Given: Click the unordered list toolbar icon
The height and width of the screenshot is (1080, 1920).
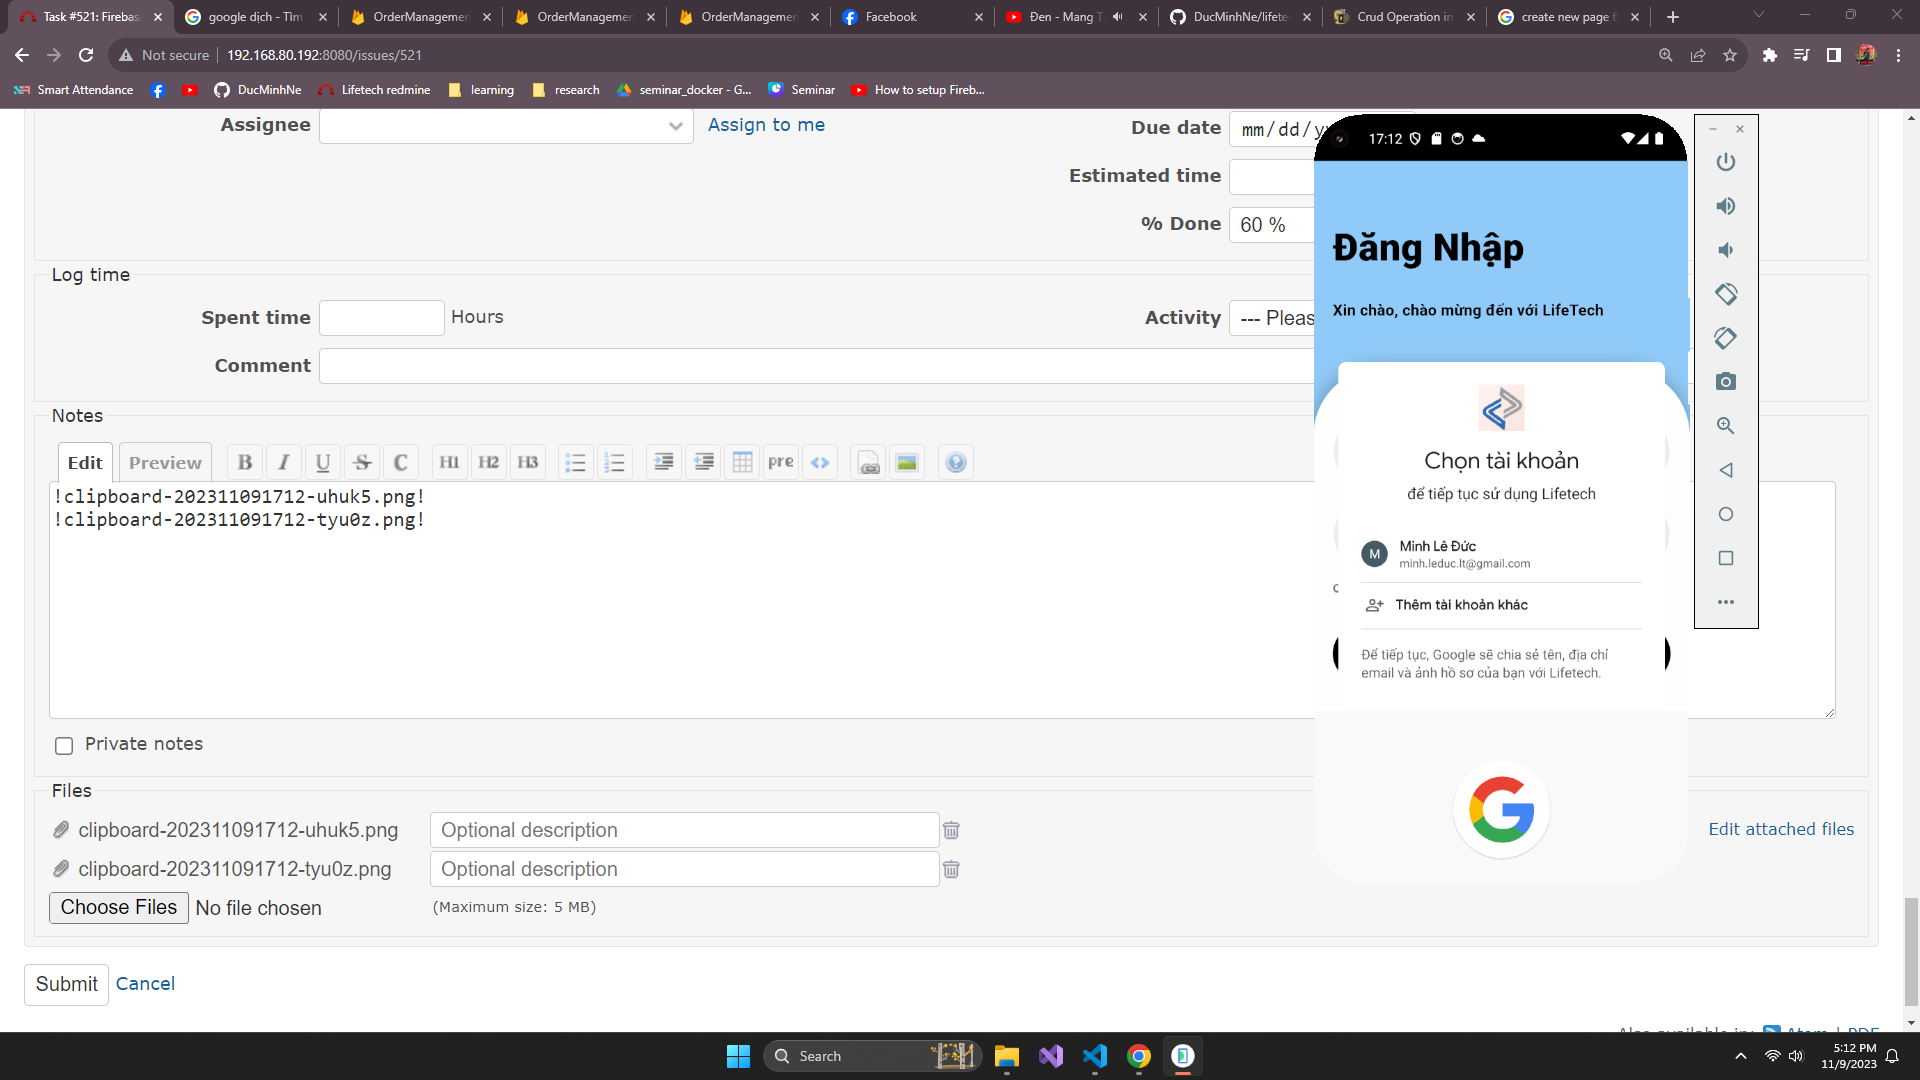Looking at the screenshot, I should (575, 462).
